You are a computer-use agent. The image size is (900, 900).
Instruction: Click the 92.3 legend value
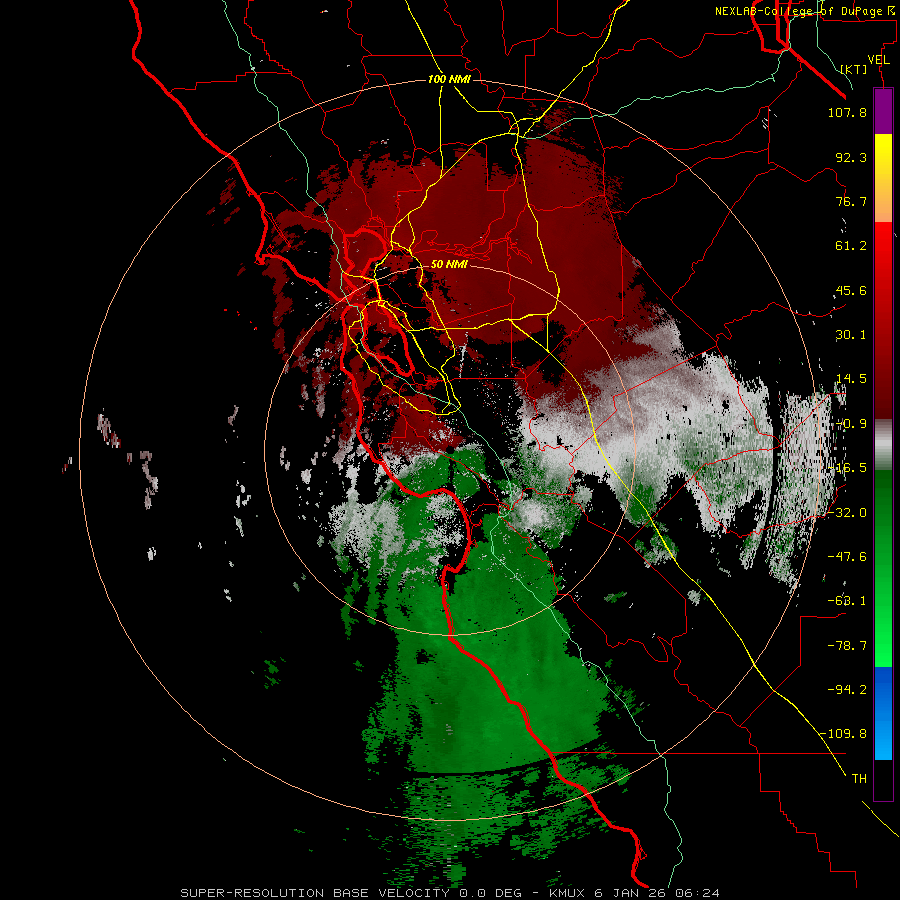pos(851,157)
